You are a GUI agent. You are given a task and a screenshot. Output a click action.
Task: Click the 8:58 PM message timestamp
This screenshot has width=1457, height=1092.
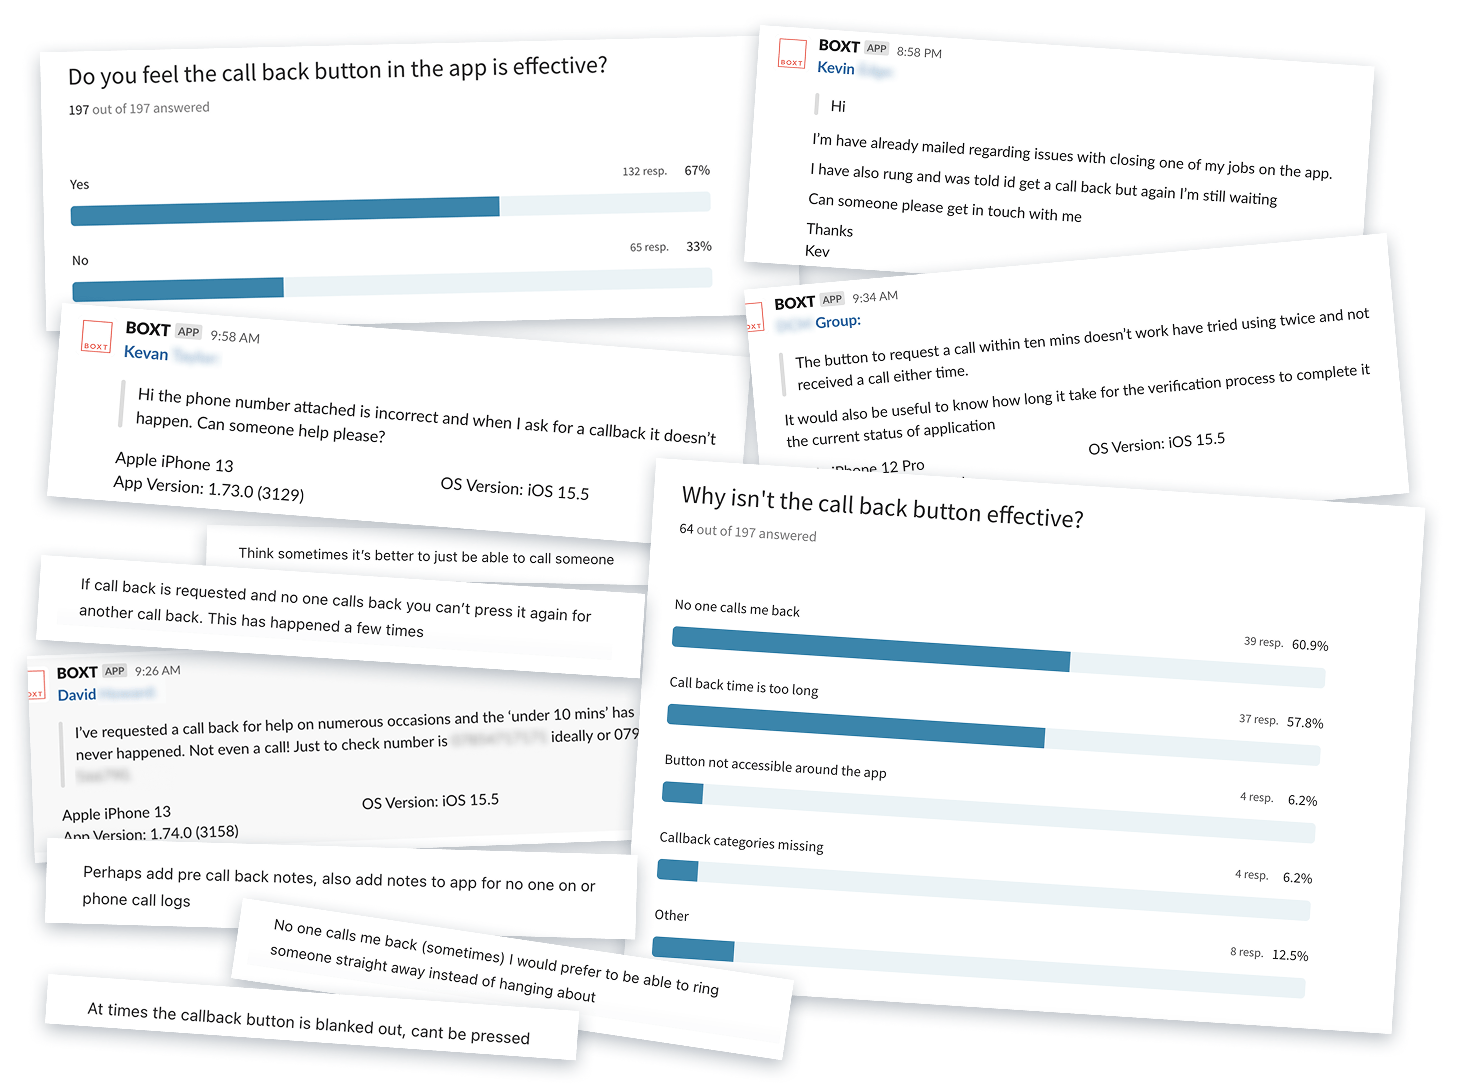point(919,52)
